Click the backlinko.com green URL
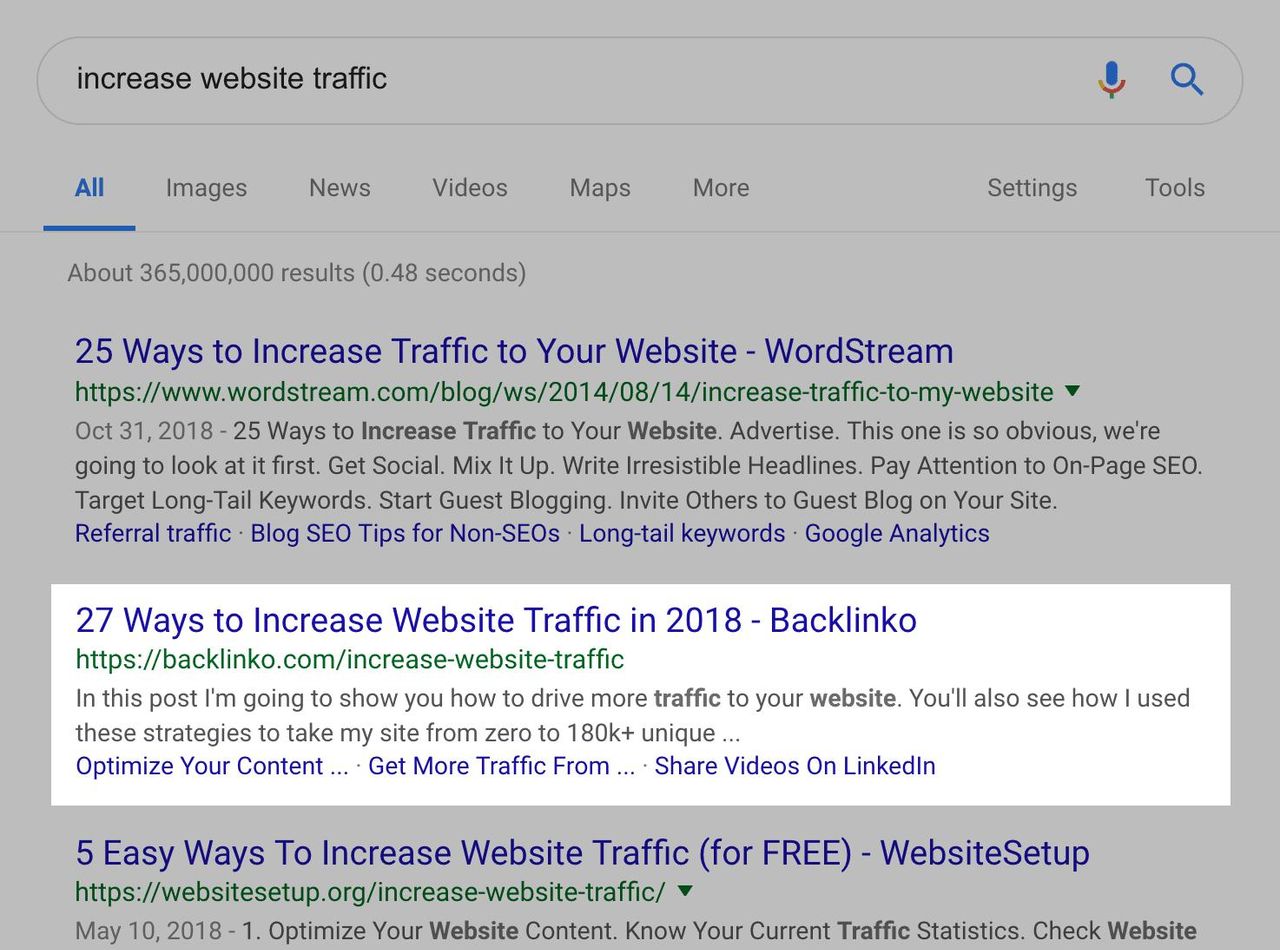 (x=350, y=659)
